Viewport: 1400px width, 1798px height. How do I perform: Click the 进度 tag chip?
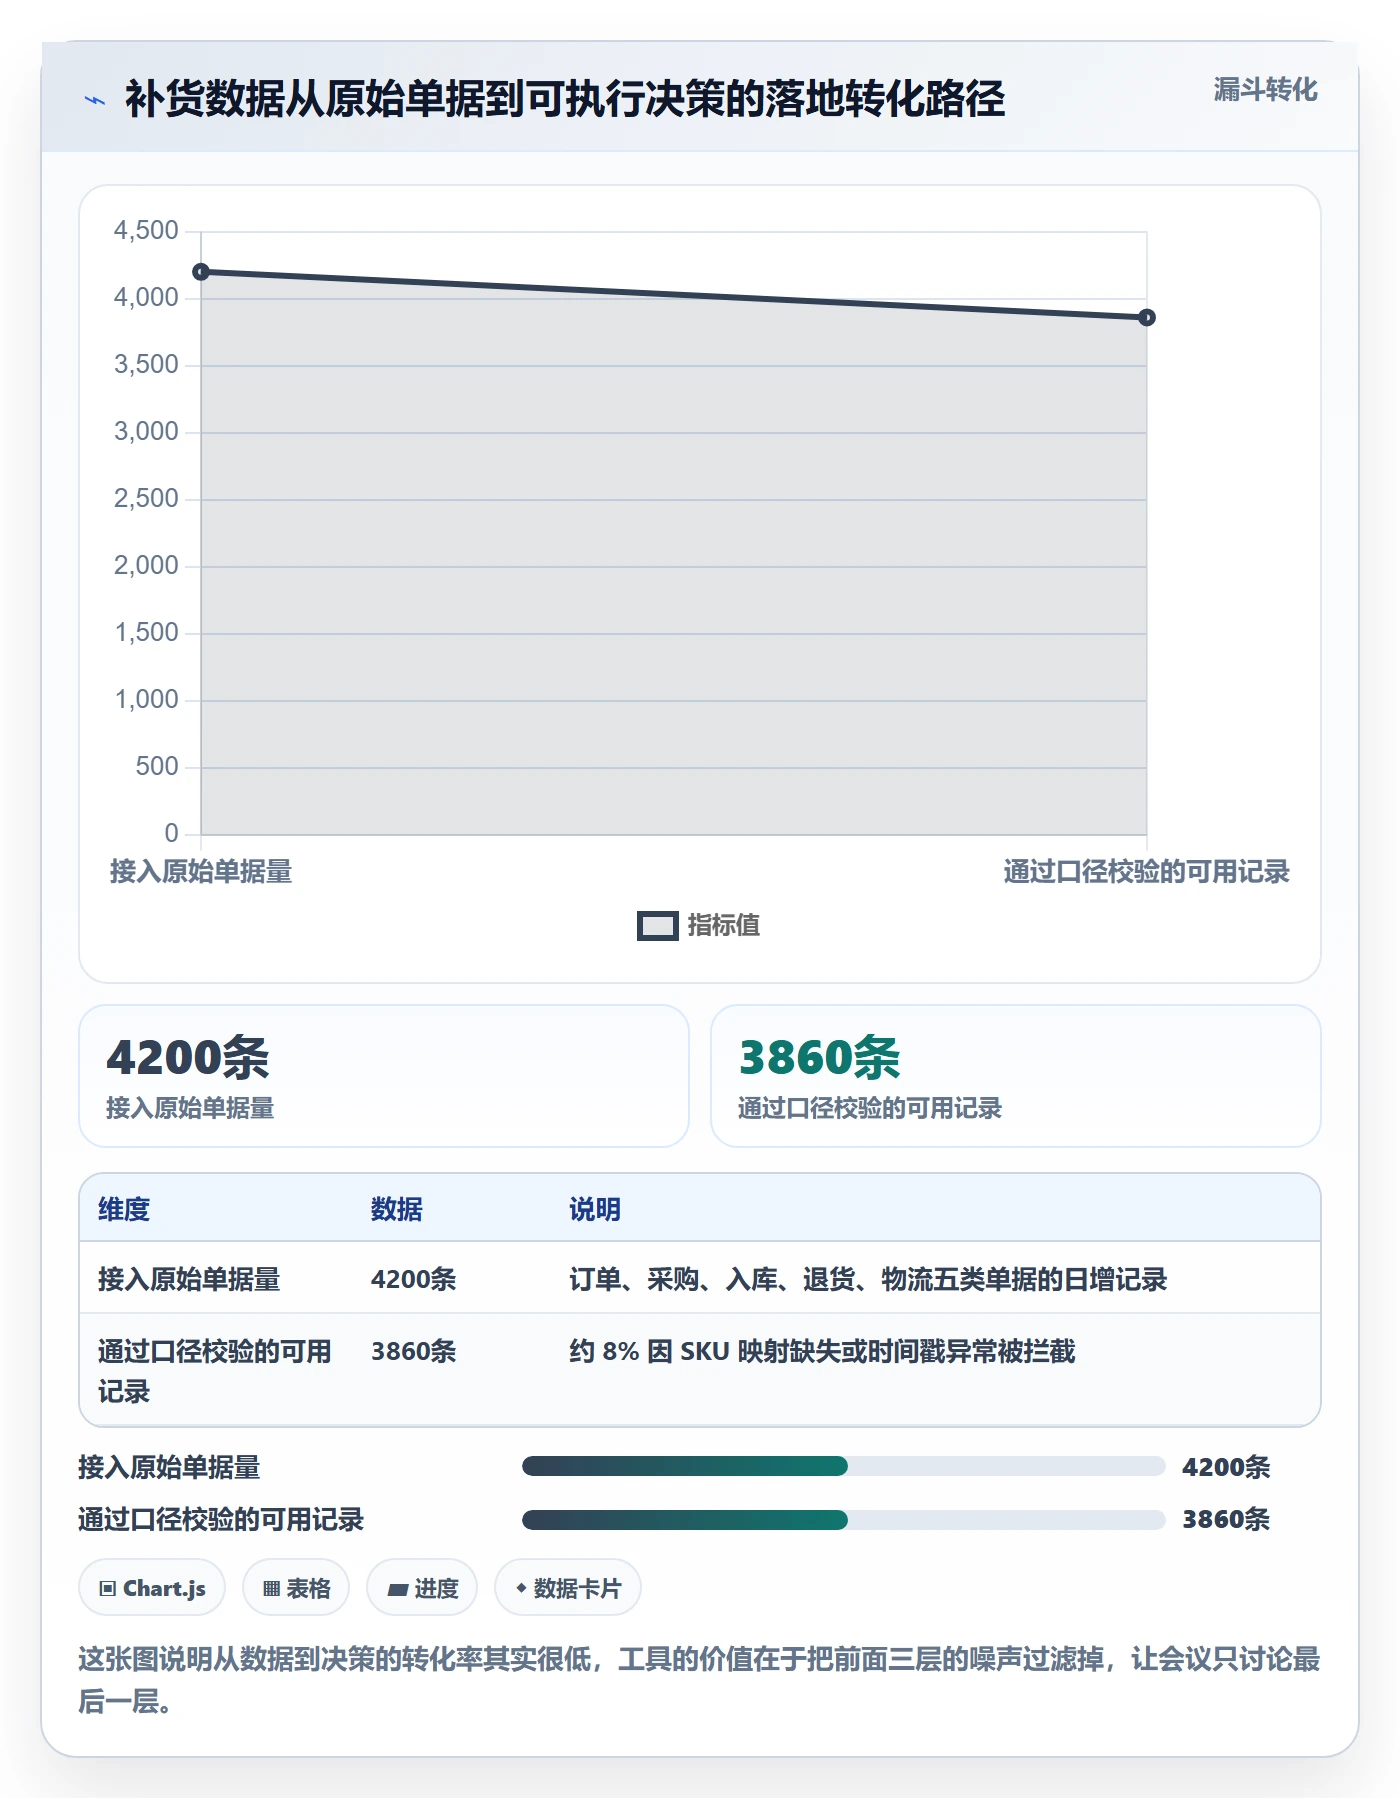(422, 1588)
